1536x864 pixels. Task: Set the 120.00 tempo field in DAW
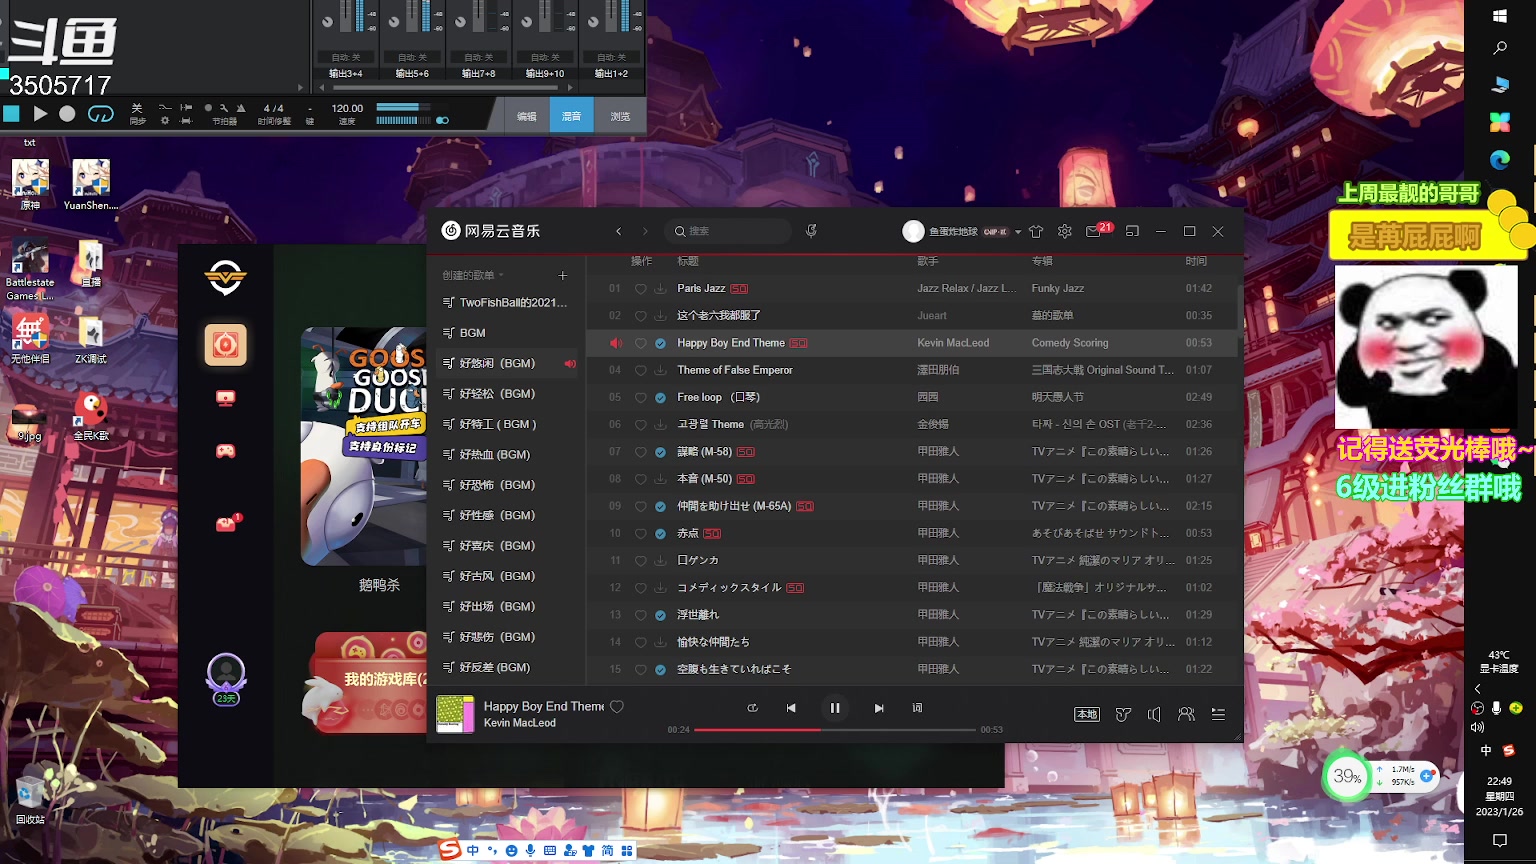347,108
